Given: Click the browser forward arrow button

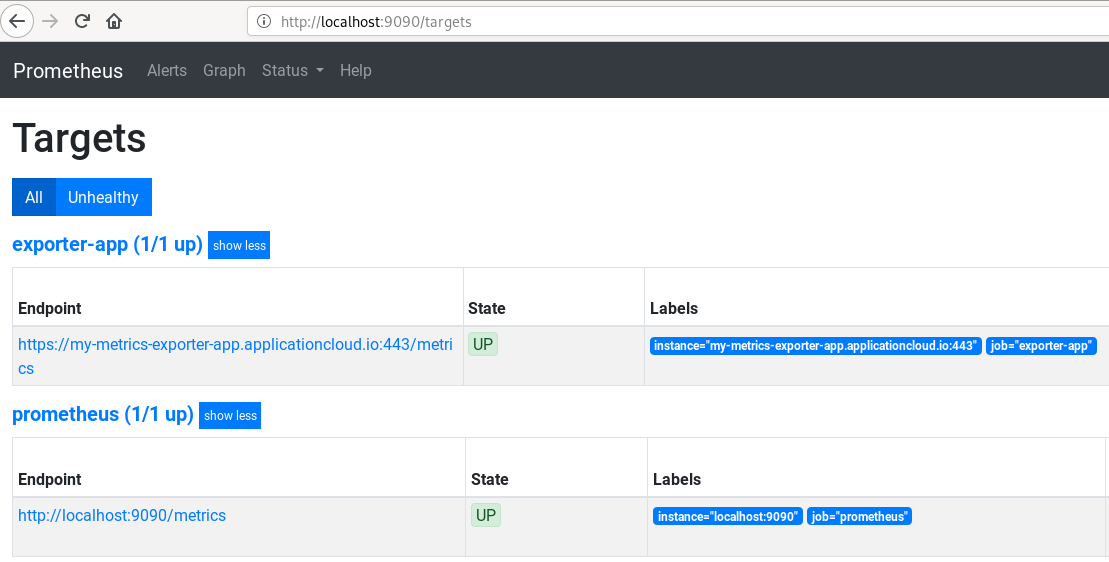Looking at the screenshot, I should (50, 21).
